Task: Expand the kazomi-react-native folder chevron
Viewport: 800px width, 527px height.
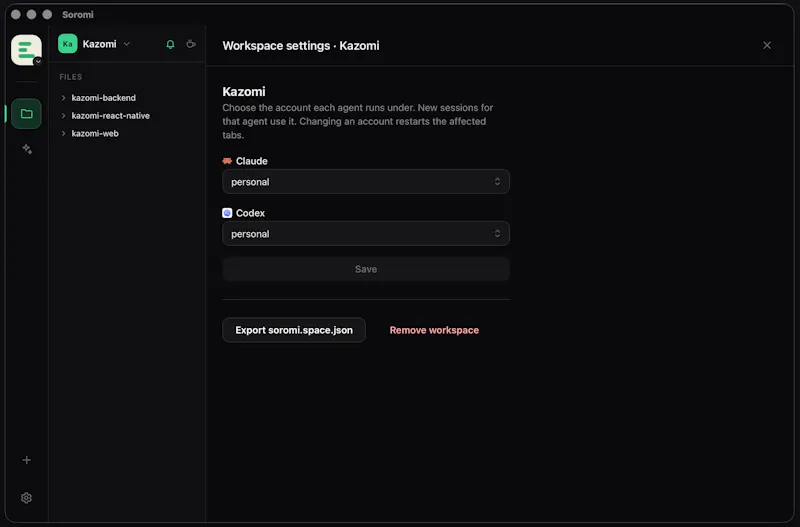Action: click(x=63, y=116)
